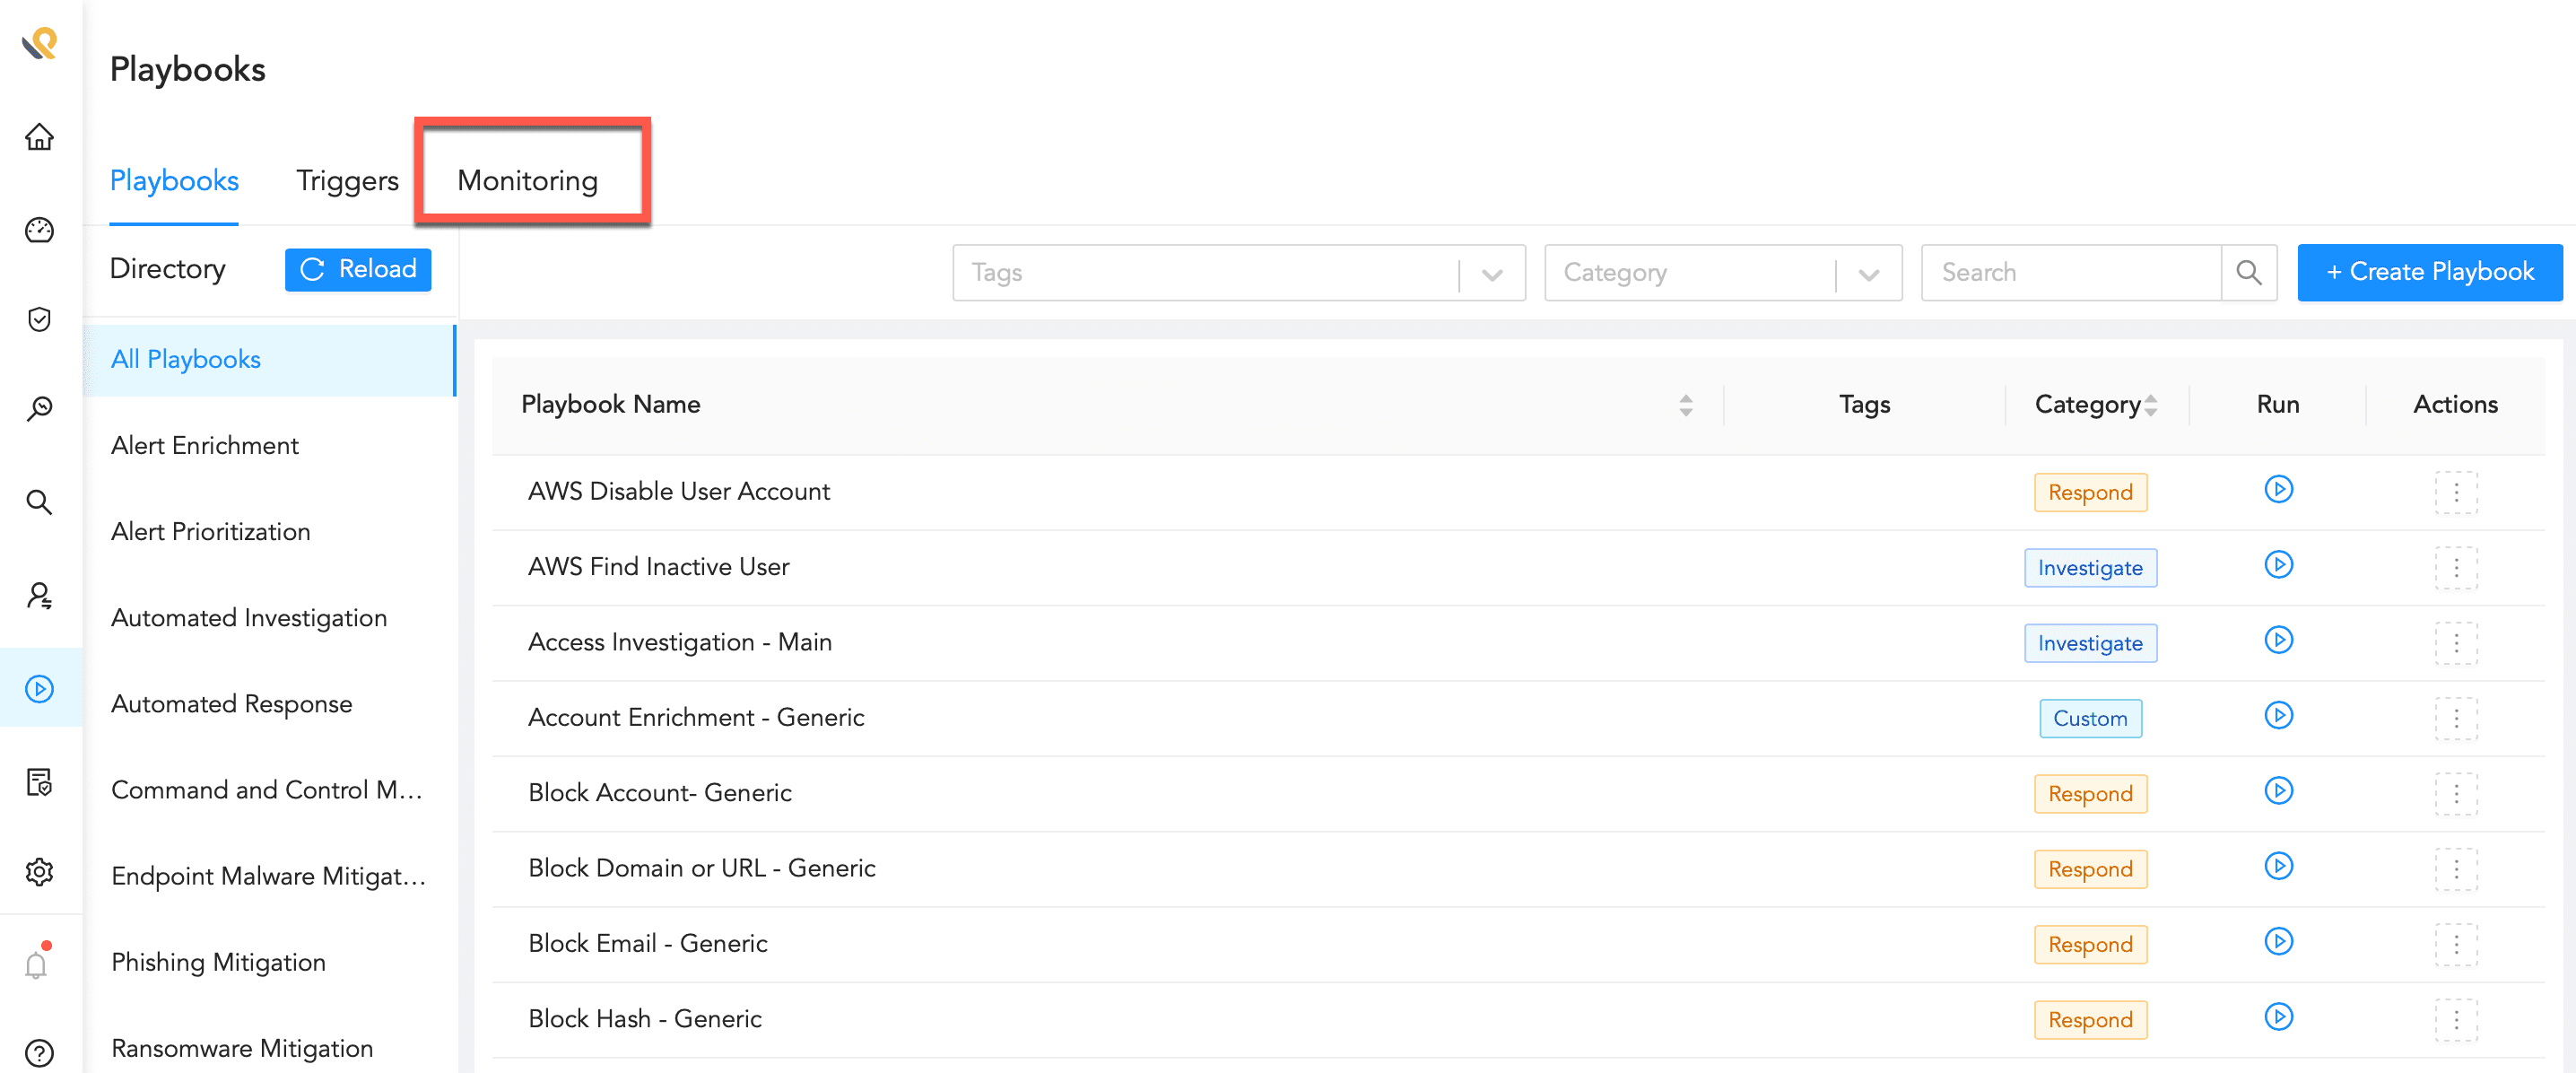Click the Create Playbook button
Viewport: 2576px width, 1073px height.
[x=2429, y=272]
